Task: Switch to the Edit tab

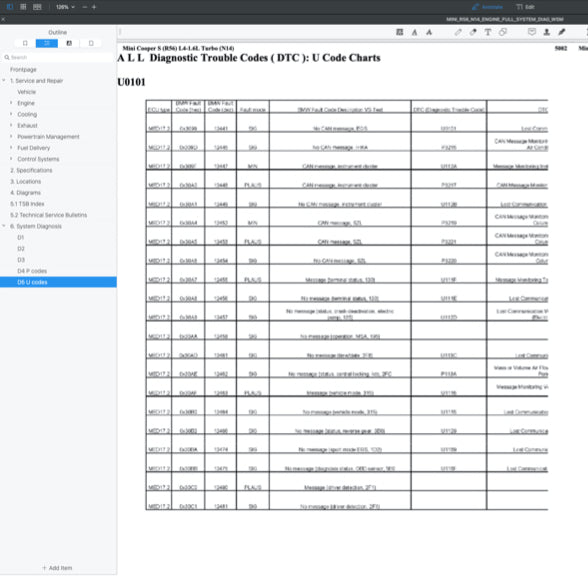Action: tap(526, 7)
